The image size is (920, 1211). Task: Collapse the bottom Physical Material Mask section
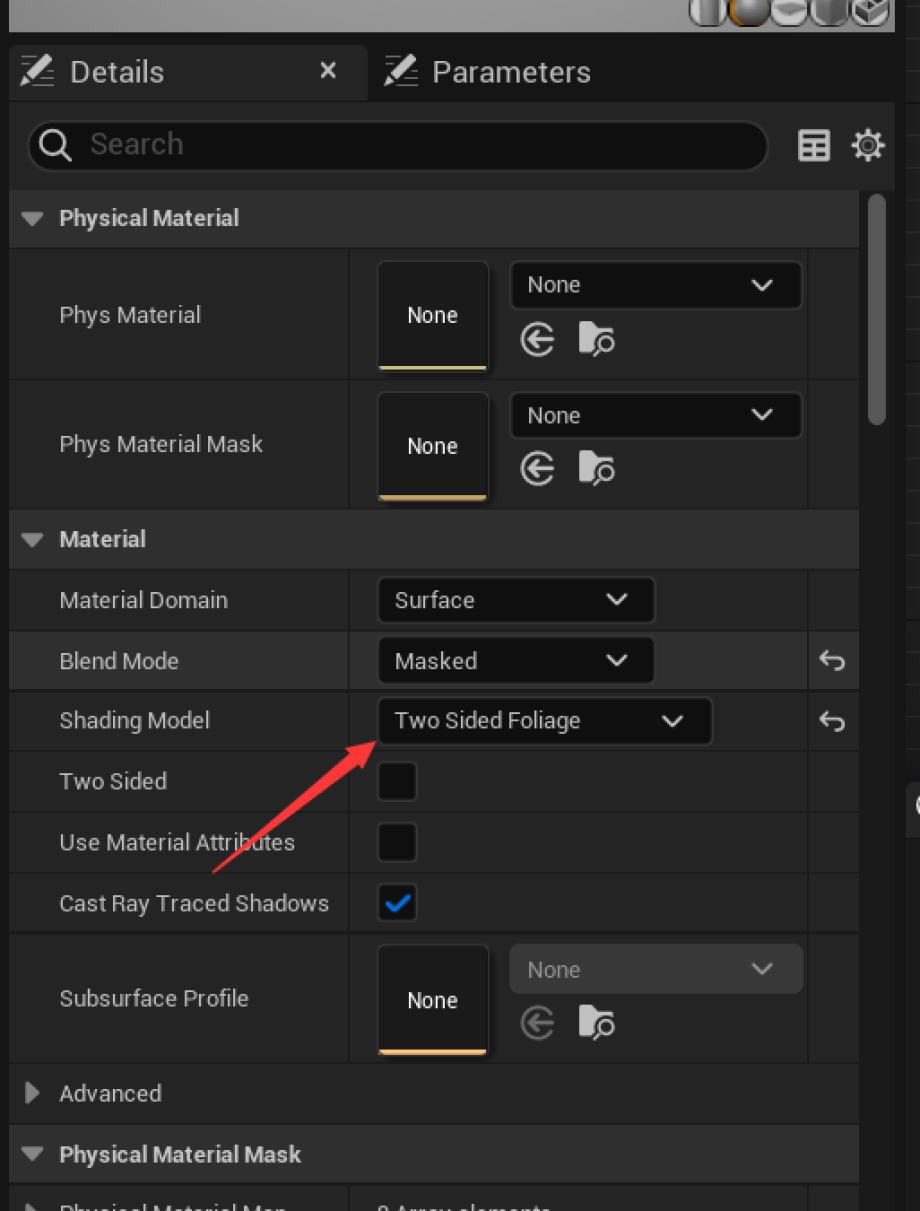click(33, 1154)
